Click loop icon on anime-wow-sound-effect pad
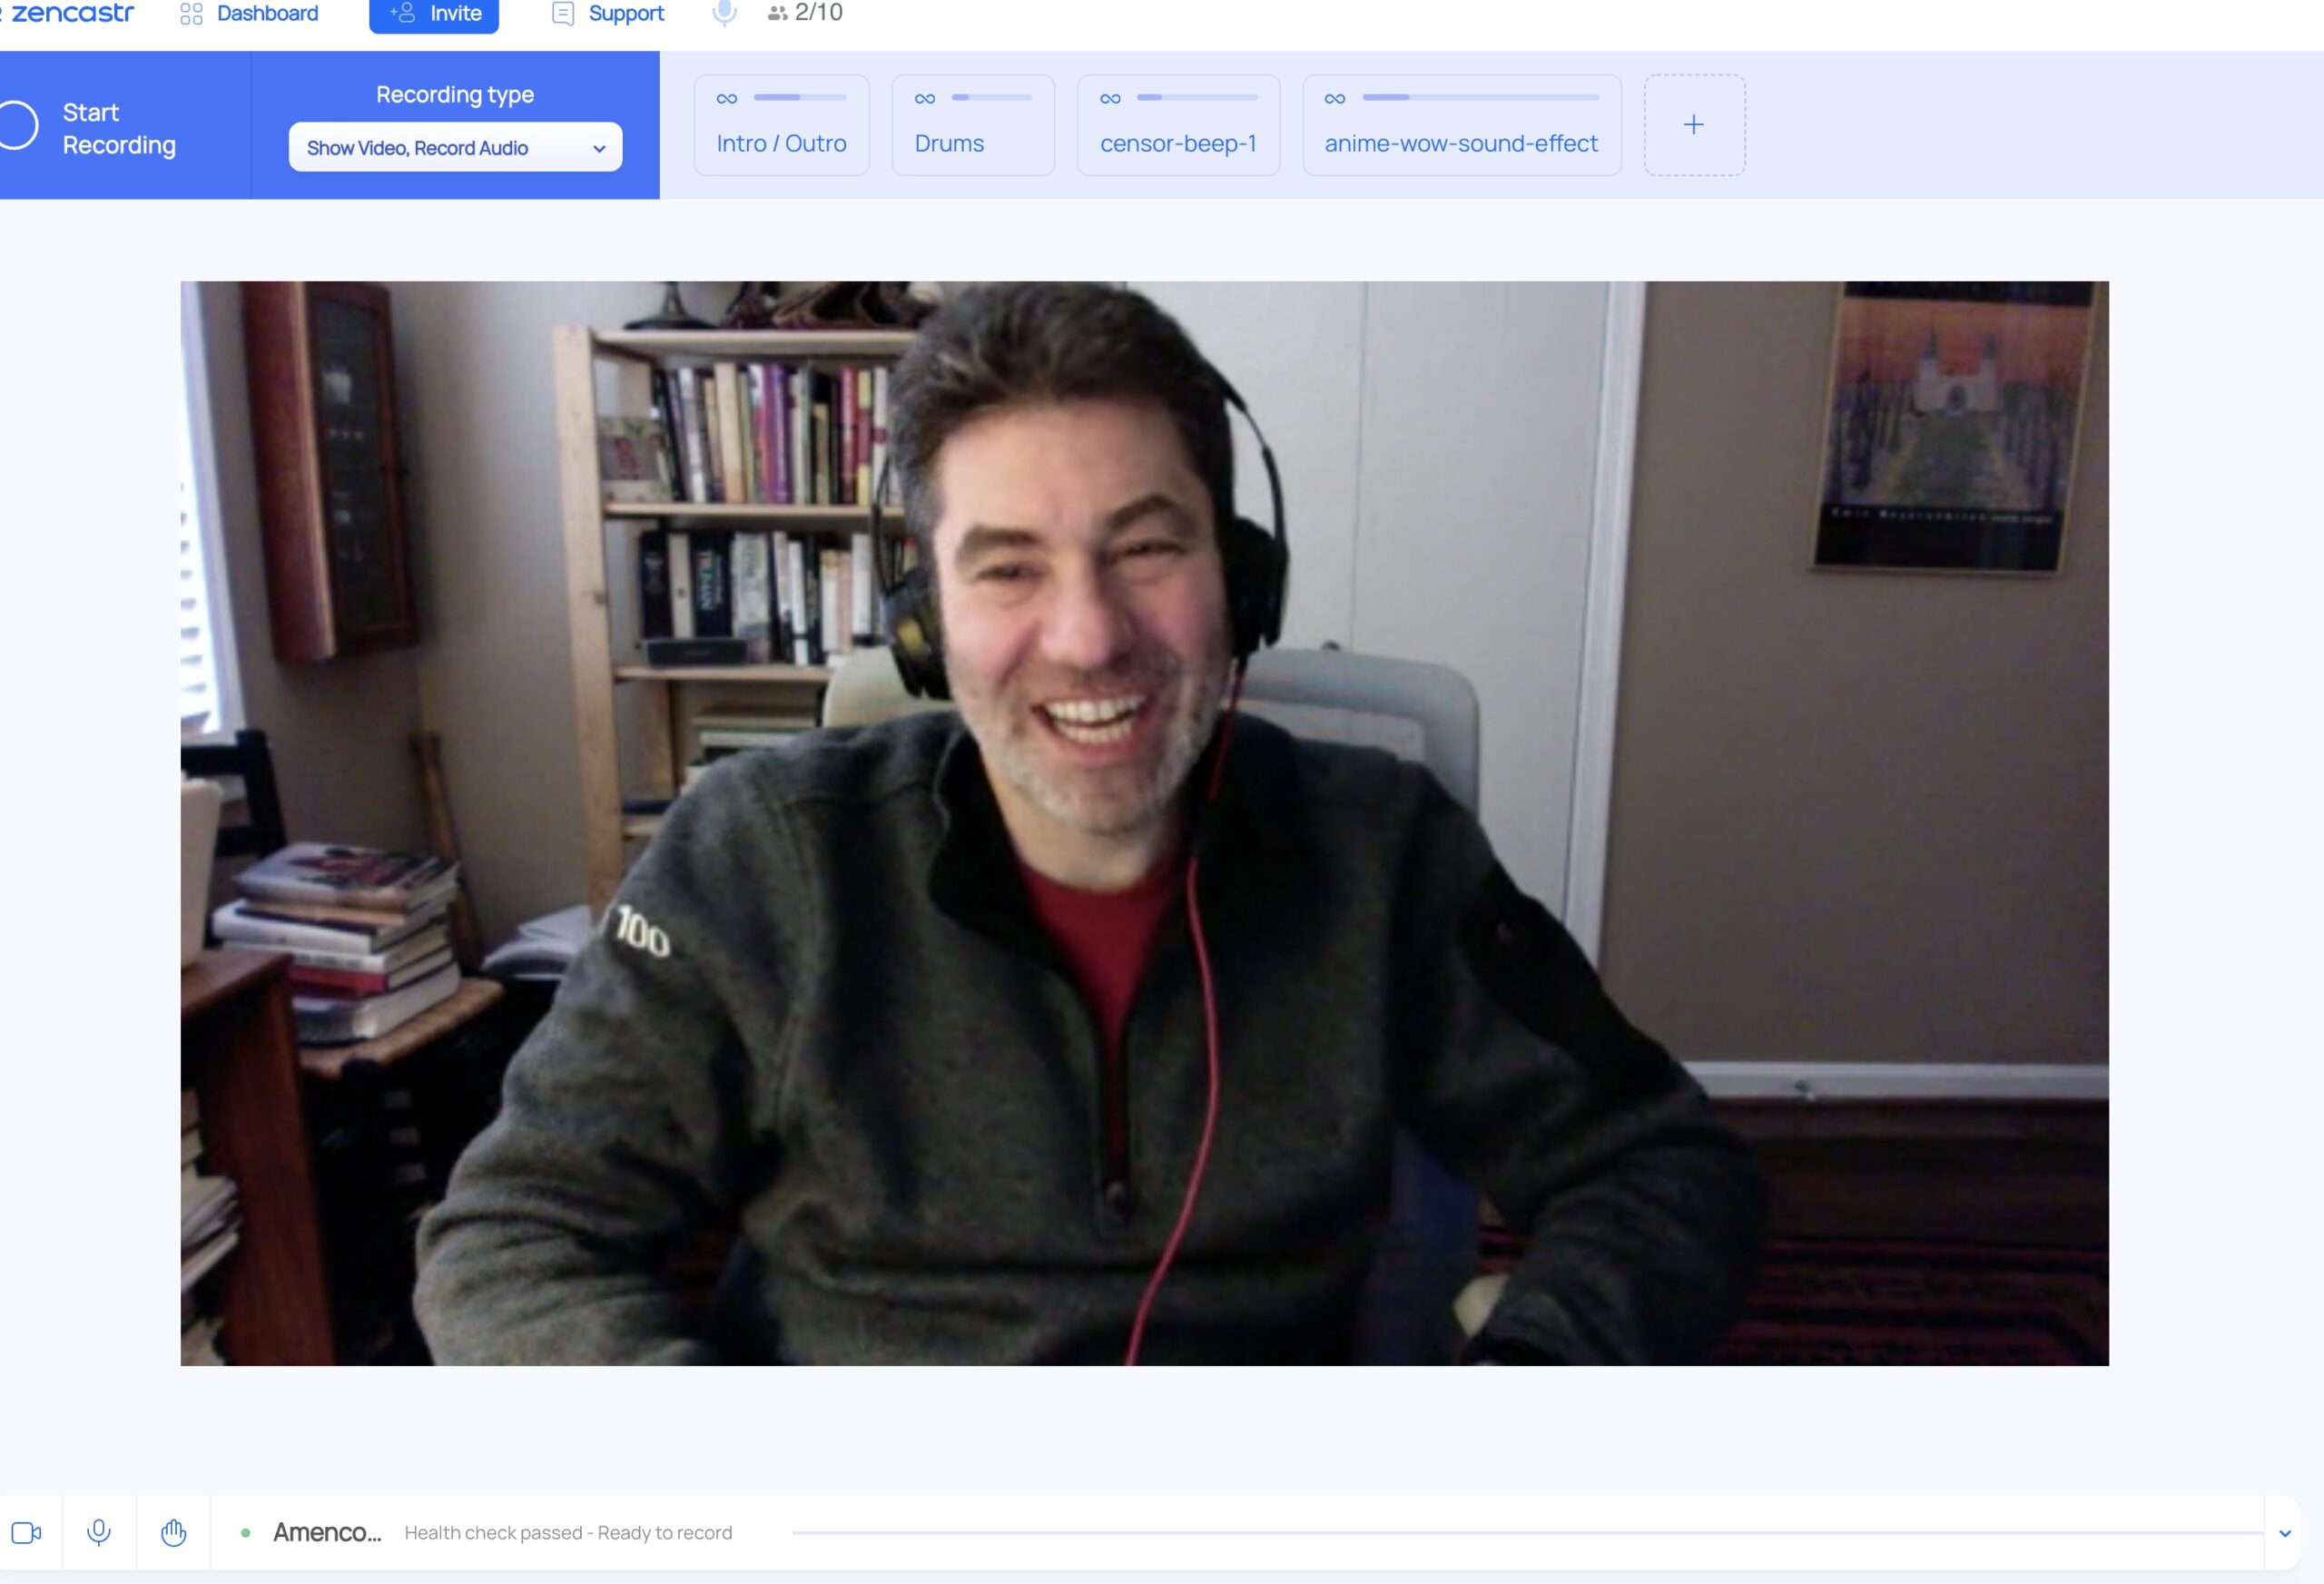 pyautogui.click(x=1334, y=98)
